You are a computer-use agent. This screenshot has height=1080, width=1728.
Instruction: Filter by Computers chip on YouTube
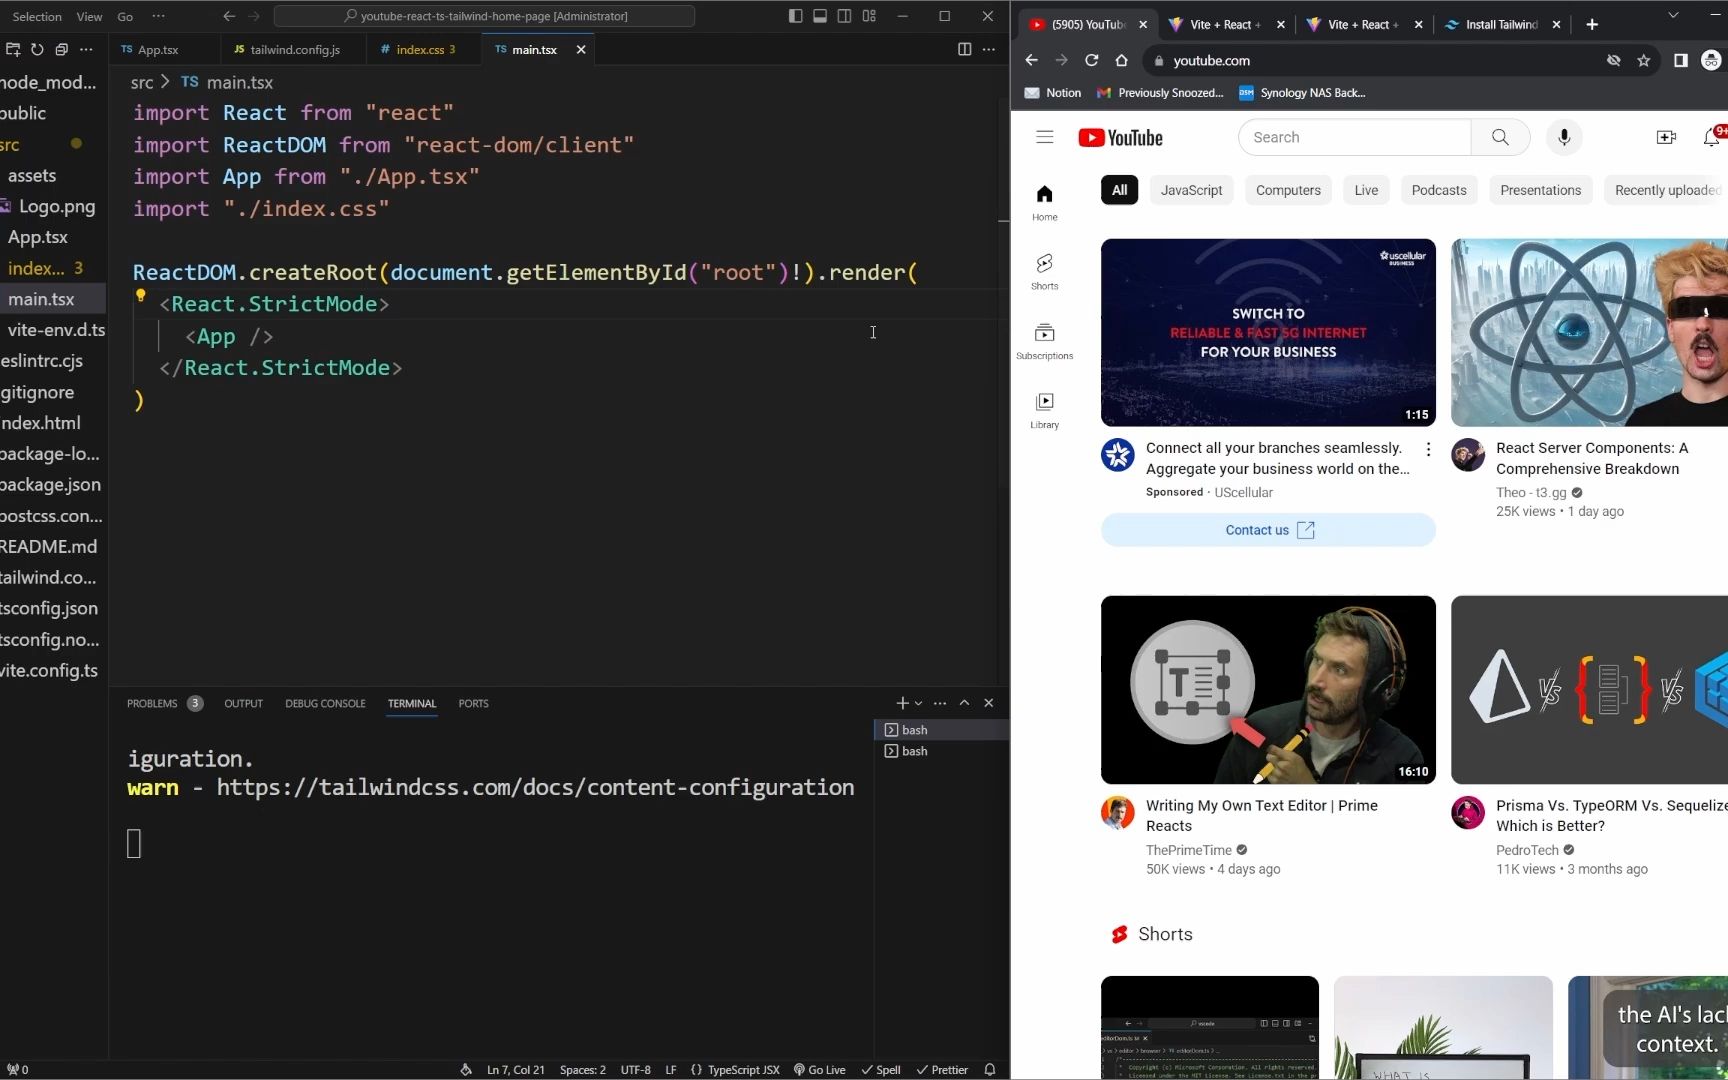click(1288, 190)
